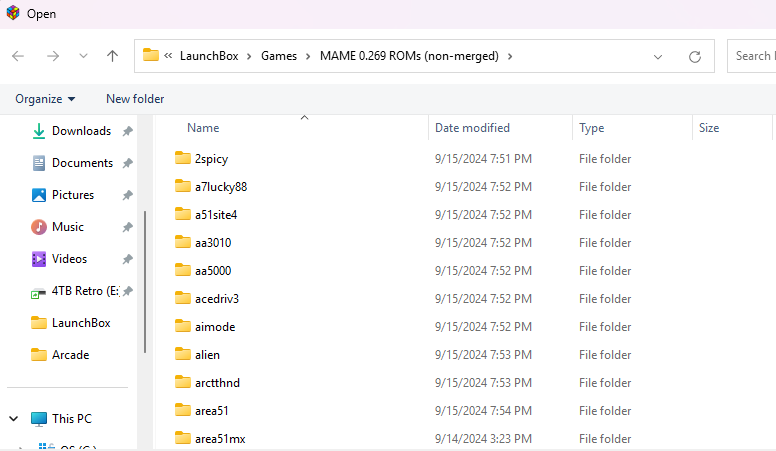Screen dimensions: 776x451
Task: Unpin Documents using its pin icon
Action: tap(128, 163)
